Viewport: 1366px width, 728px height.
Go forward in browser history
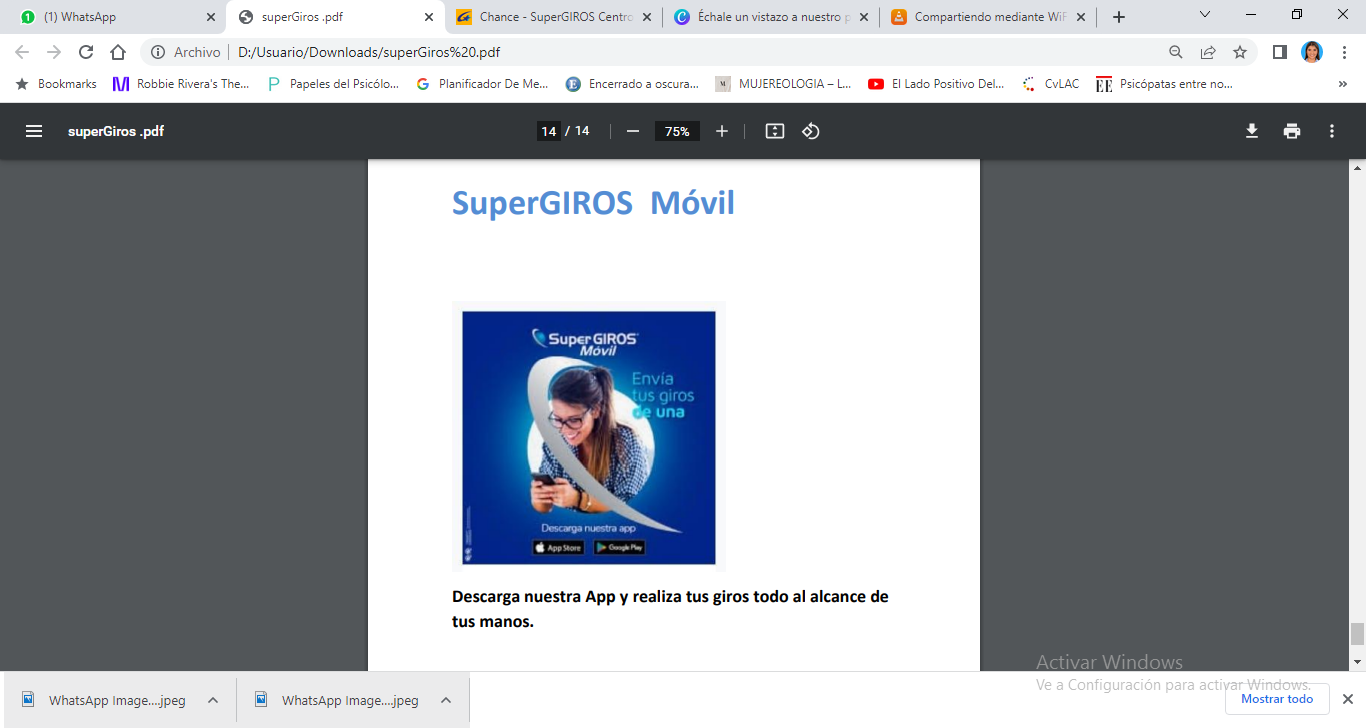[x=54, y=52]
